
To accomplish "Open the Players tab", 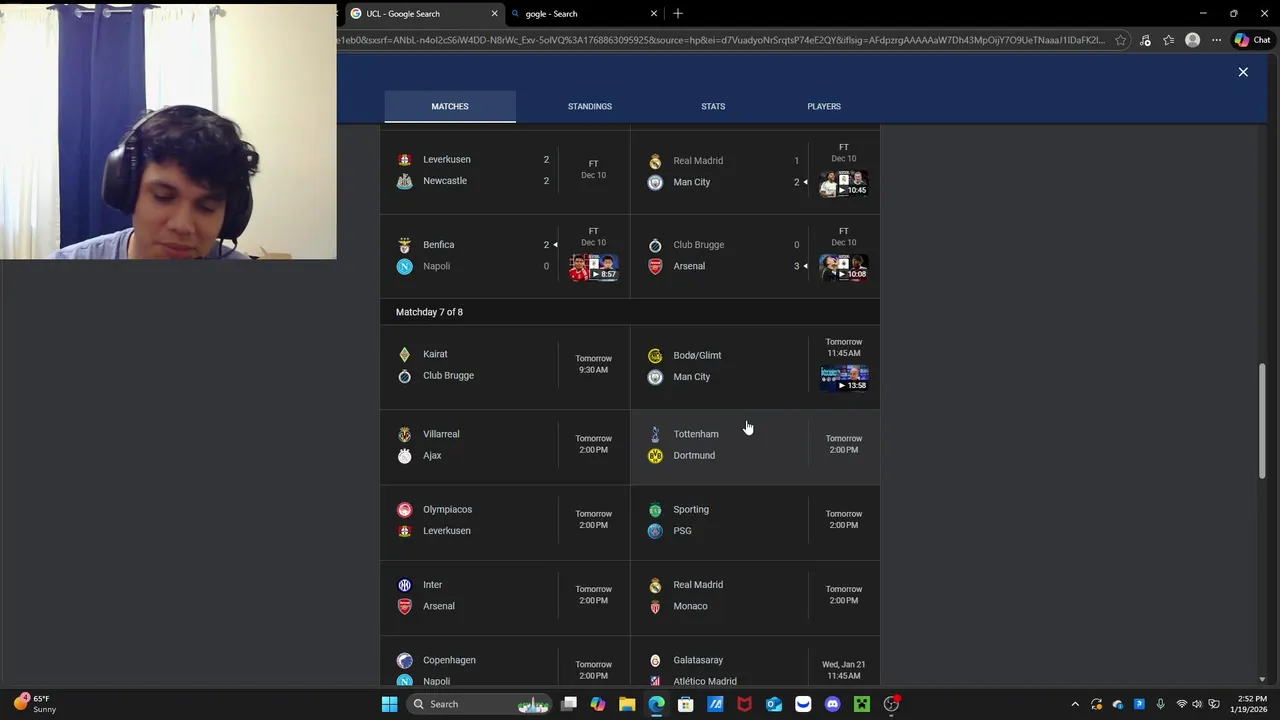I will tap(824, 106).
